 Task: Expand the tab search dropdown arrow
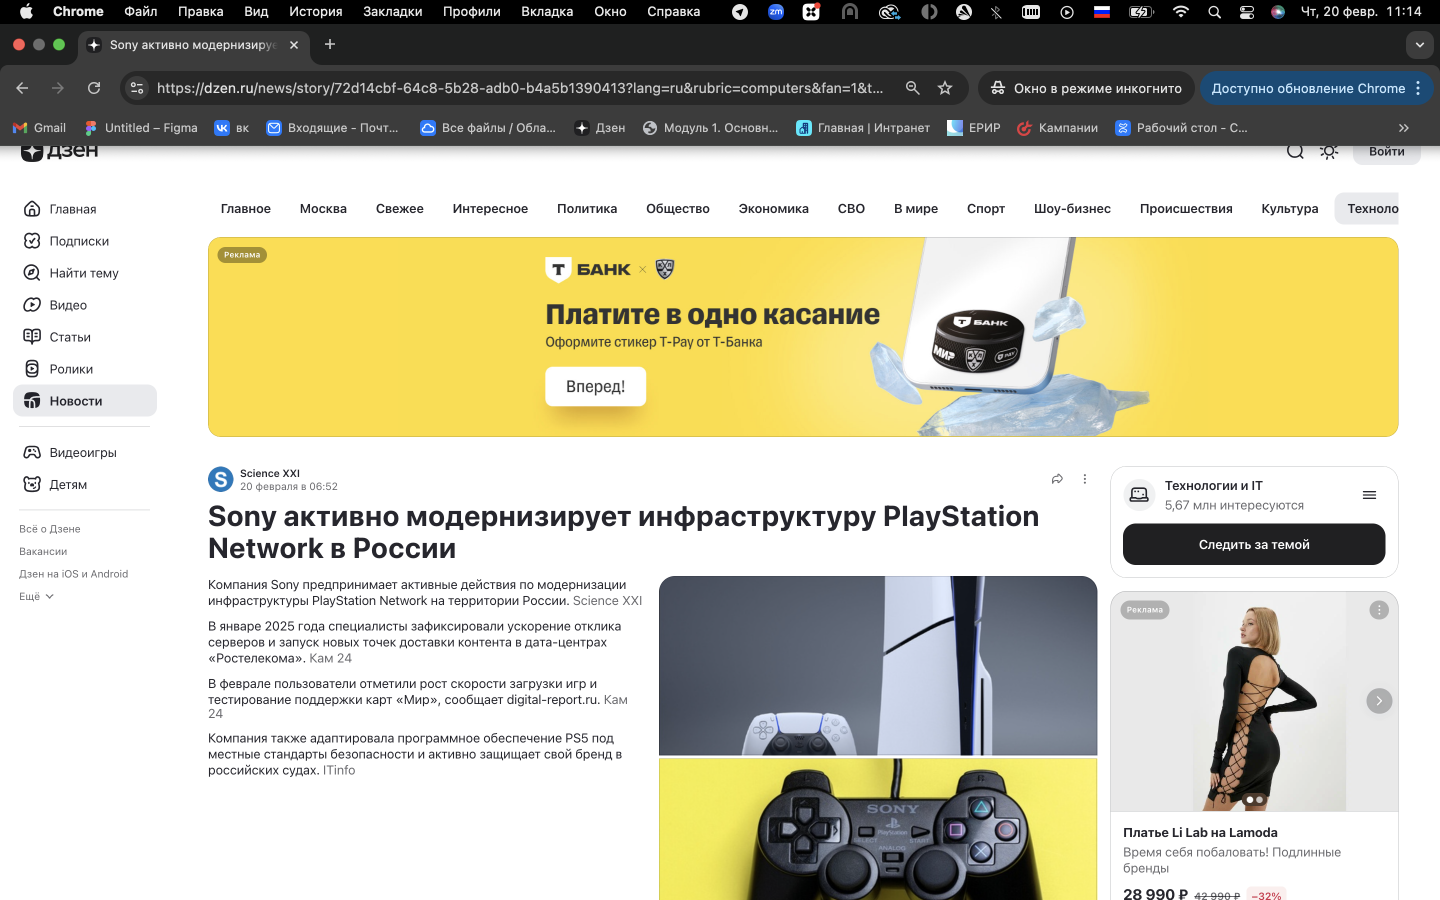[x=1420, y=45]
